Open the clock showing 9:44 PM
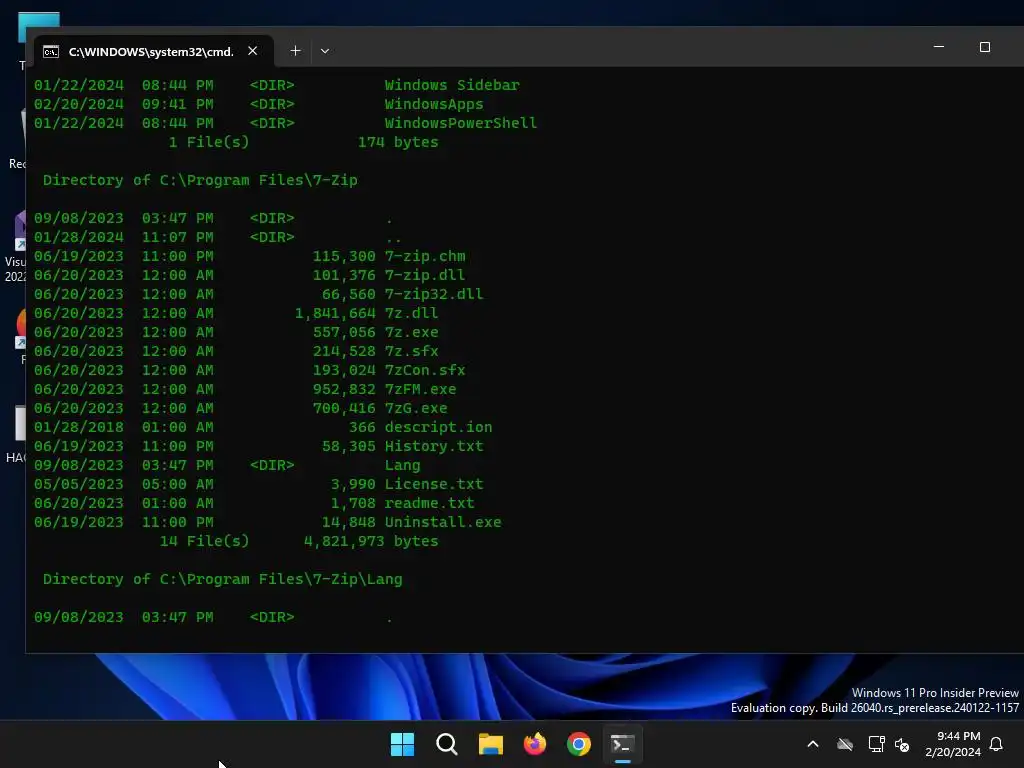The image size is (1024, 768). pyautogui.click(x=953, y=744)
